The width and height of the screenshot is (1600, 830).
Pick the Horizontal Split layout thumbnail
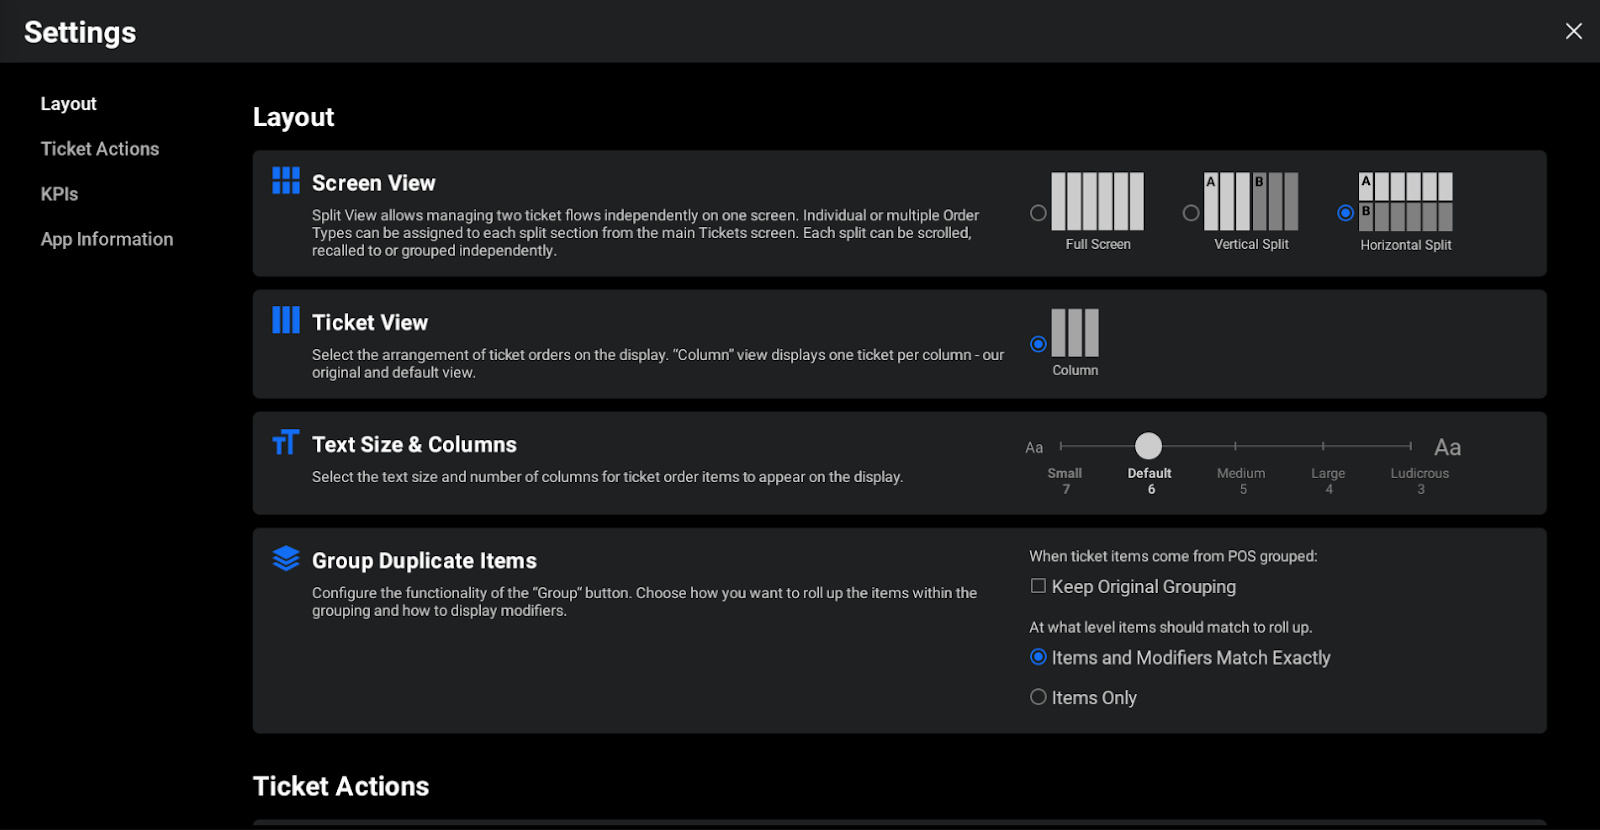1405,201
